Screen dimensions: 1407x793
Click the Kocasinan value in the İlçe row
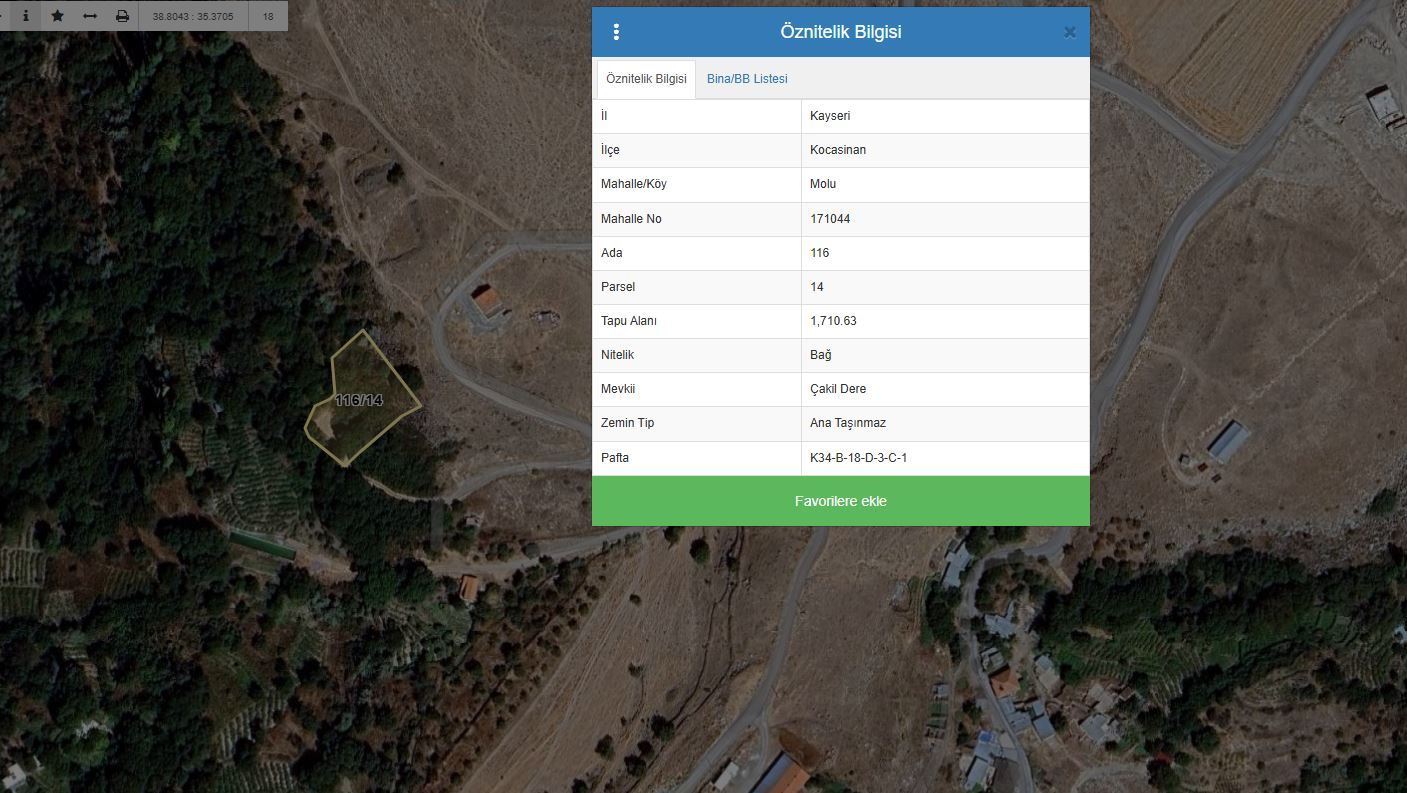point(838,150)
